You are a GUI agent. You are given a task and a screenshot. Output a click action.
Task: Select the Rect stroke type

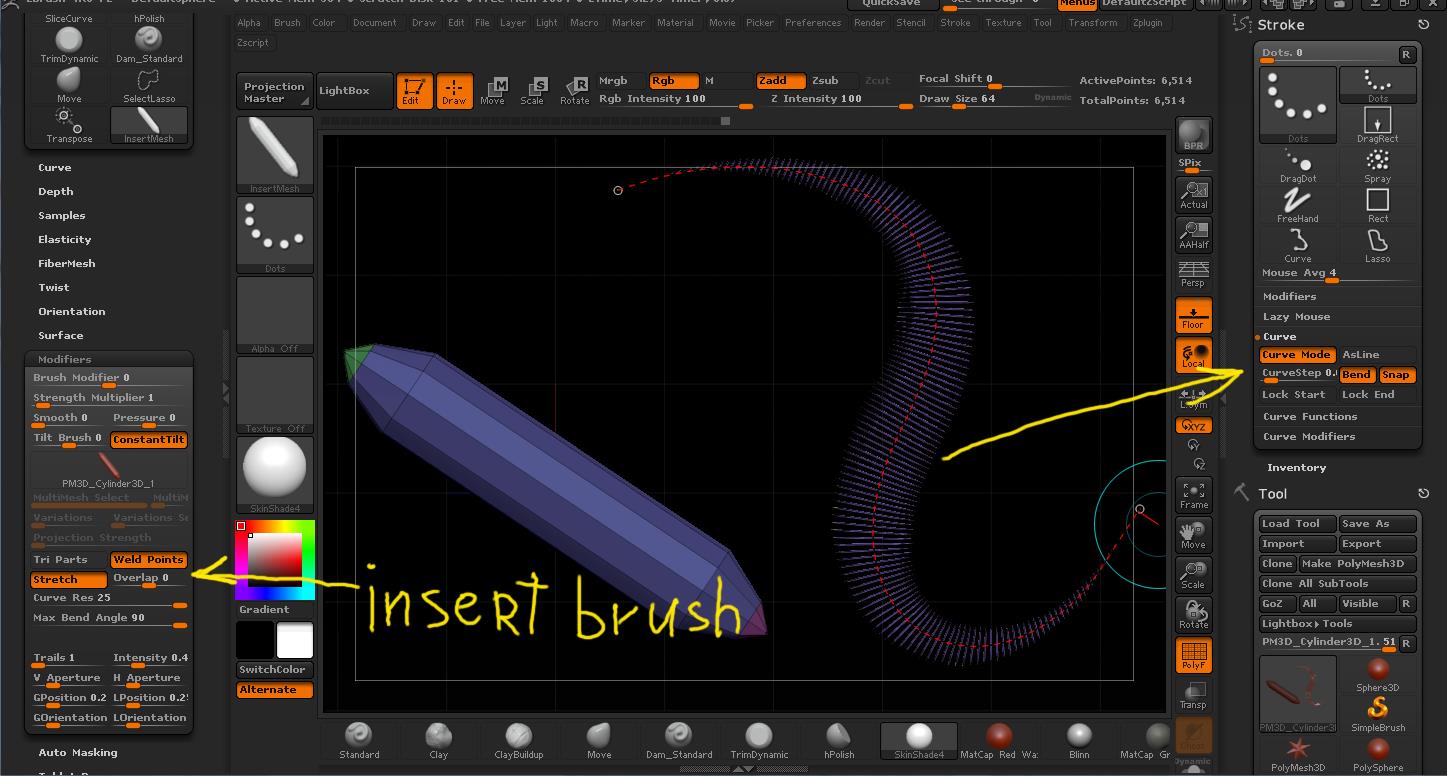(1378, 206)
